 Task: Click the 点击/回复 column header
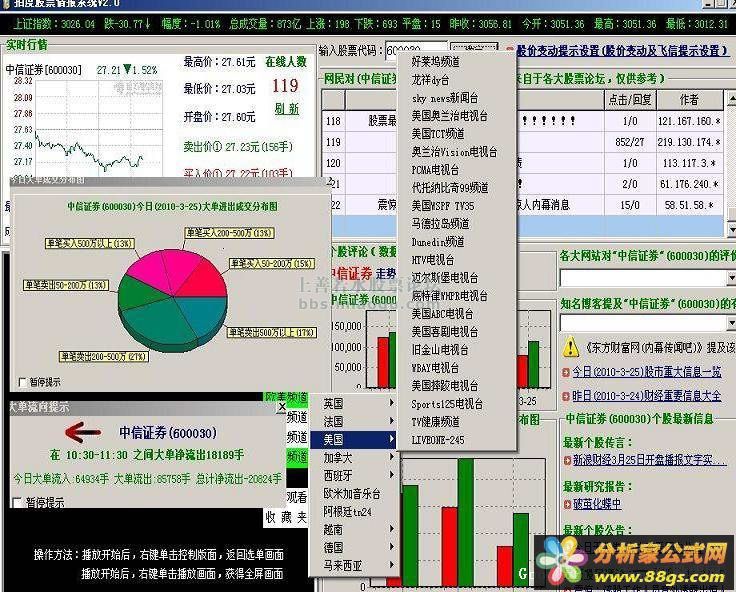(630, 100)
